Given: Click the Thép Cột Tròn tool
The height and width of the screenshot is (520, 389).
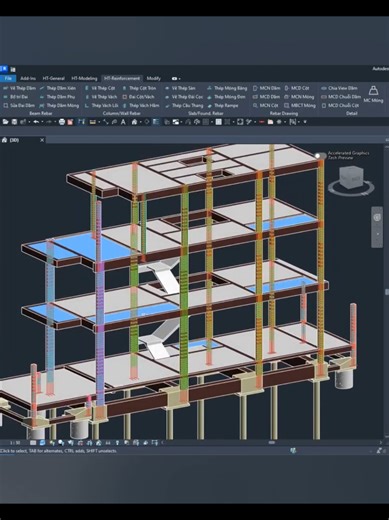Looking at the screenshot, I should coord(139,88).
